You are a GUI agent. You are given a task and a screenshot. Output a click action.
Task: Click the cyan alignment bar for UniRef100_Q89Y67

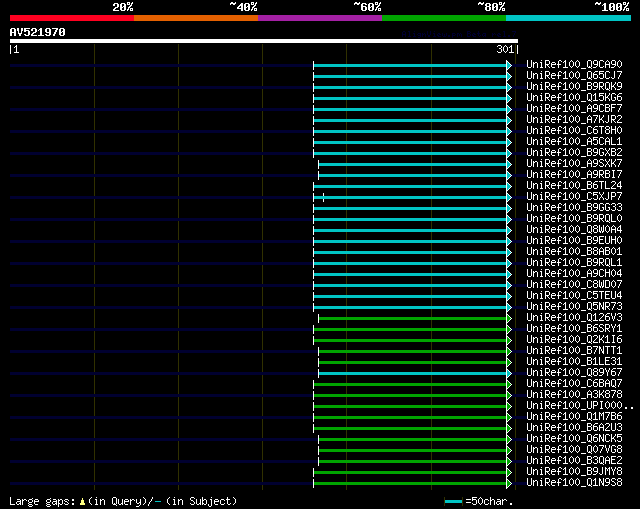click(x=413, y=374)
